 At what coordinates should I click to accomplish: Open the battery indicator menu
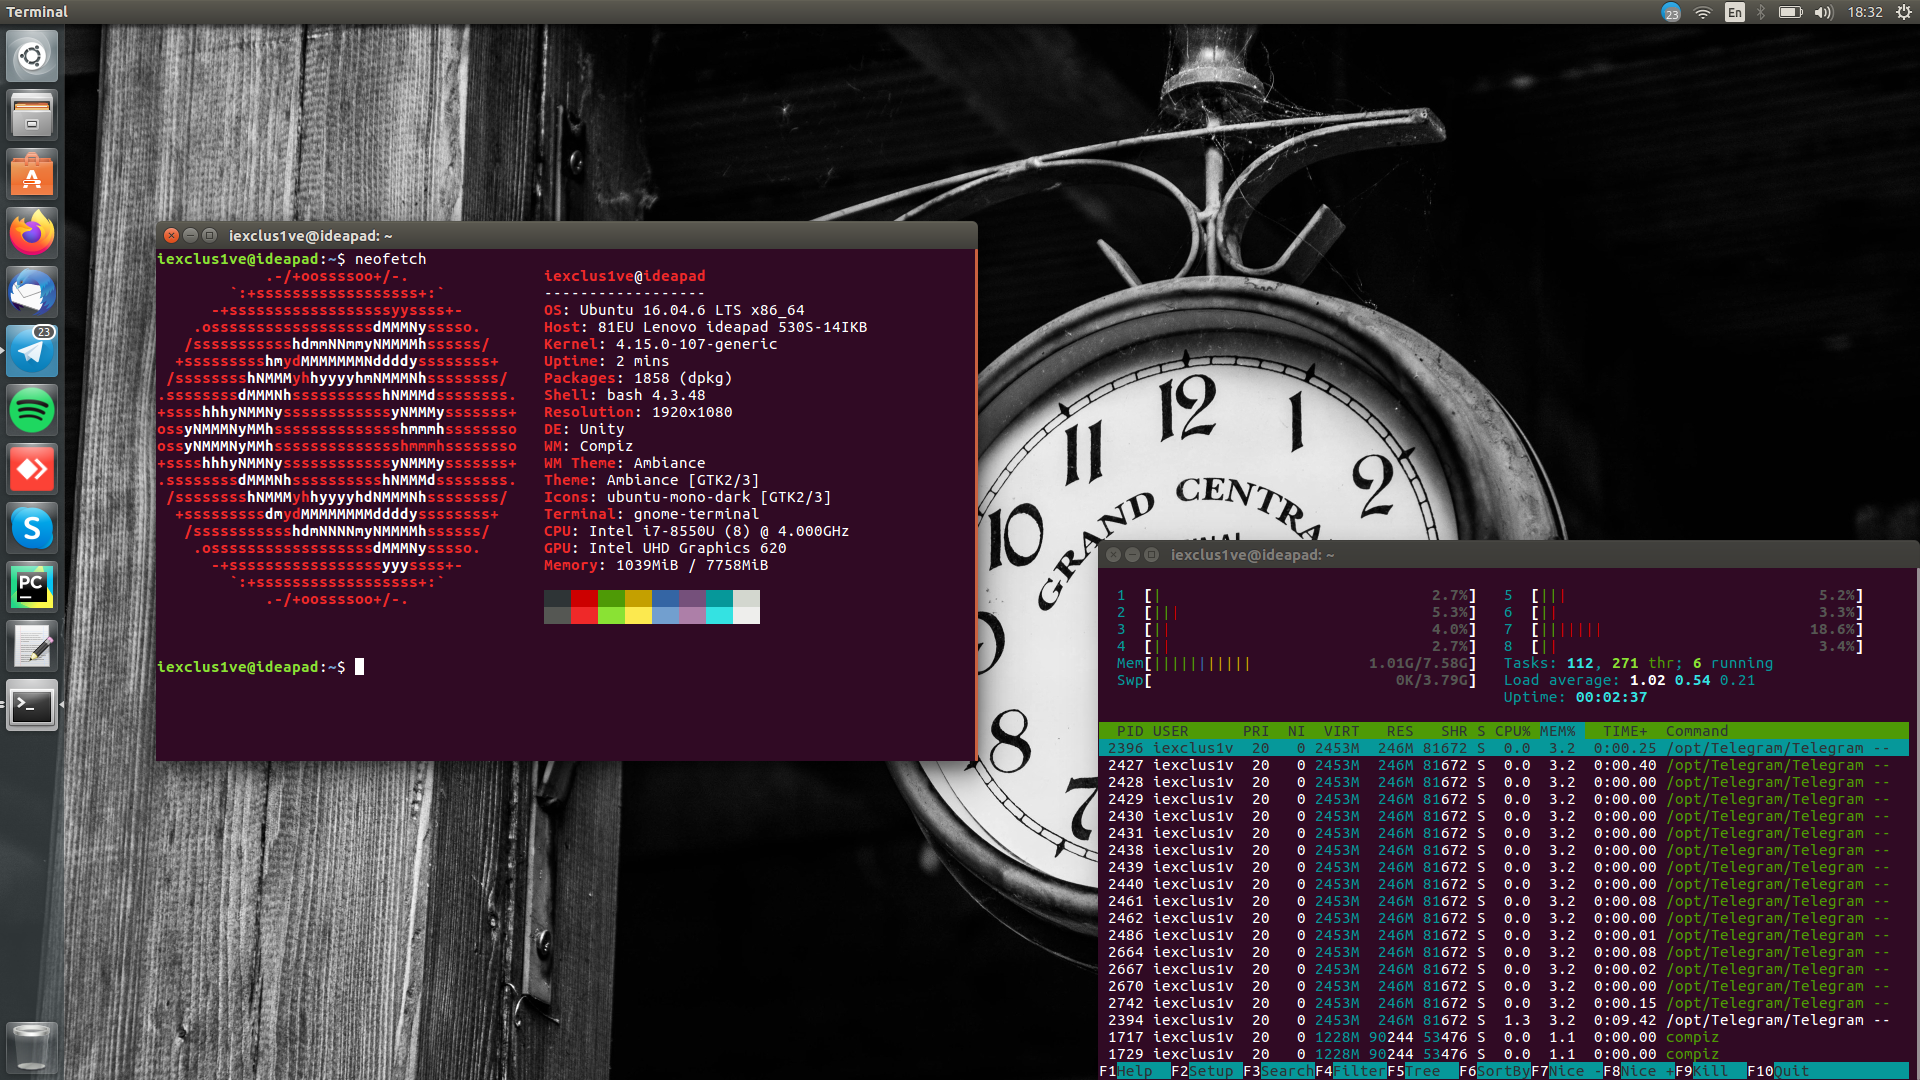1790,12
